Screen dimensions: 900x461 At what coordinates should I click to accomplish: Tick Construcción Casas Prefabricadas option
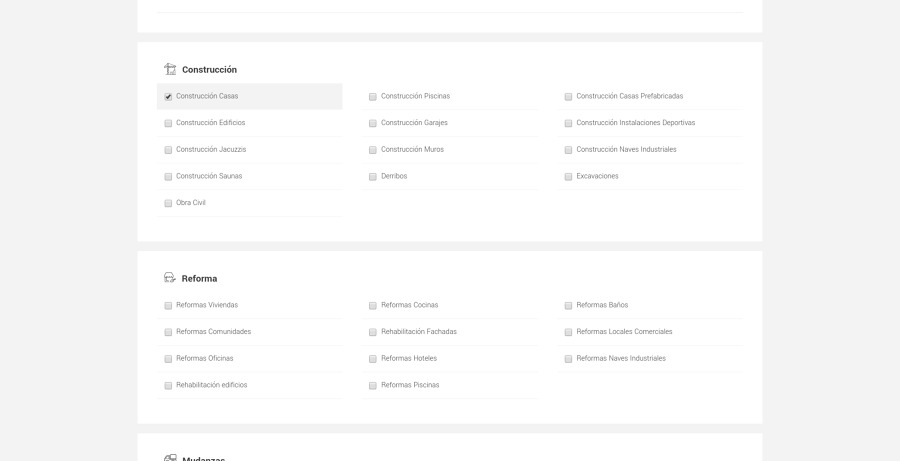568,97
